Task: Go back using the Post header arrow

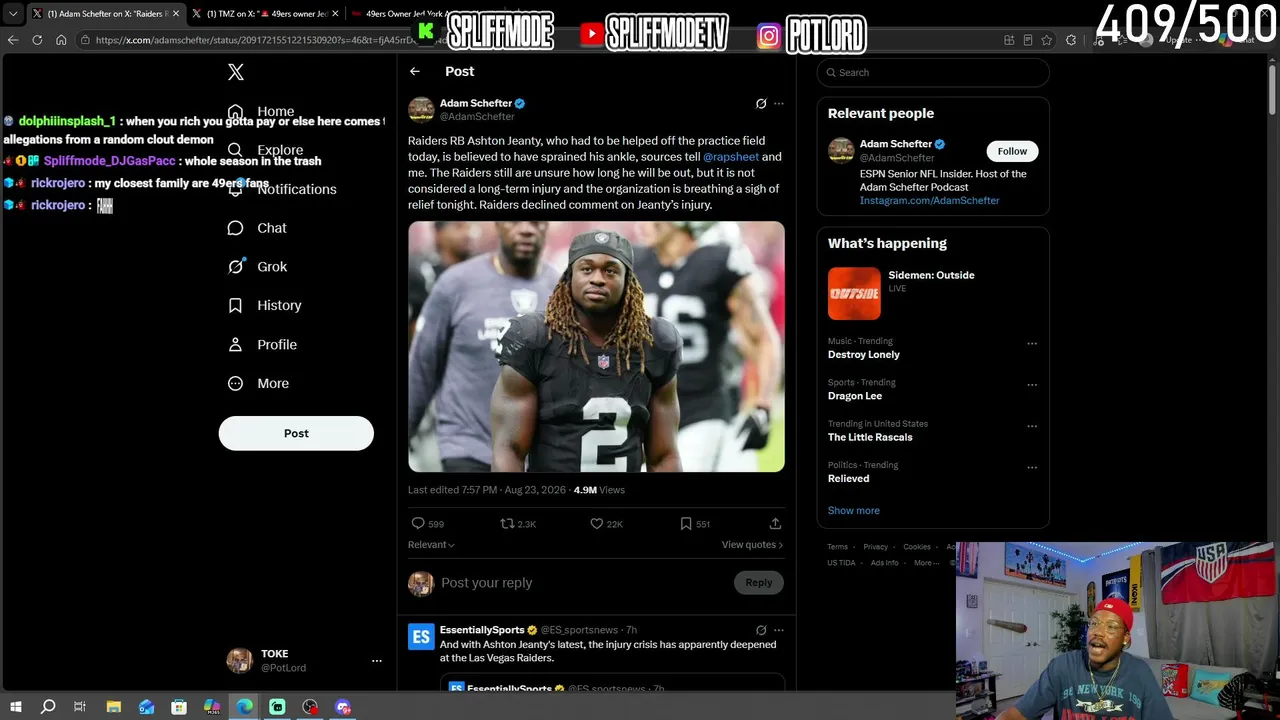Action: (x=415, y=71)
